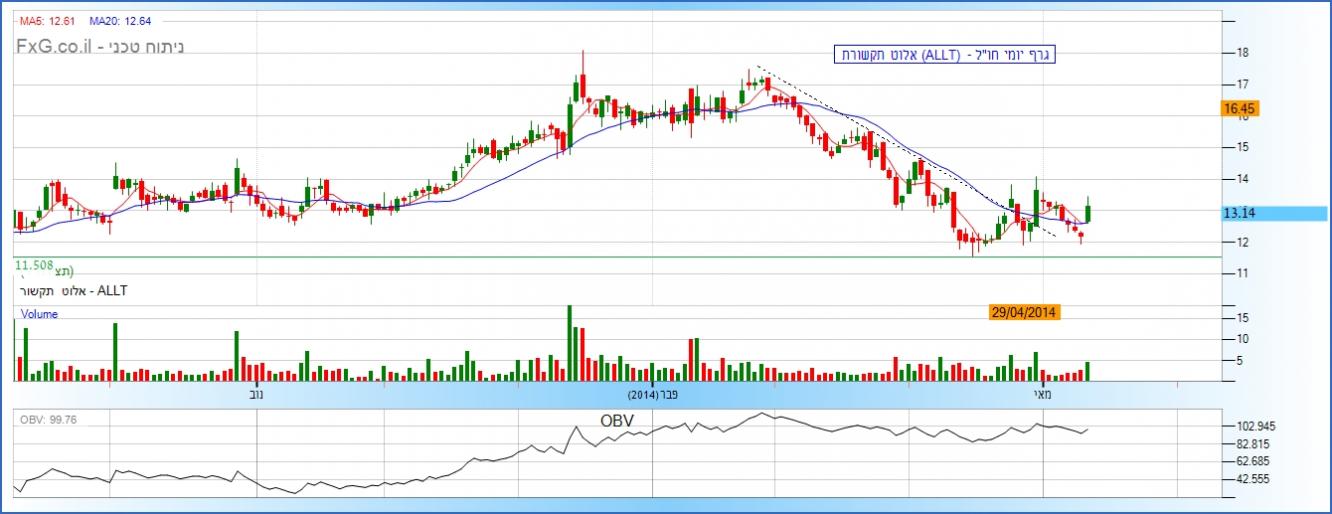This screenshot has height=514, width=1332.
Task: Click the Volume panel label
Action: tap(41, 314)
